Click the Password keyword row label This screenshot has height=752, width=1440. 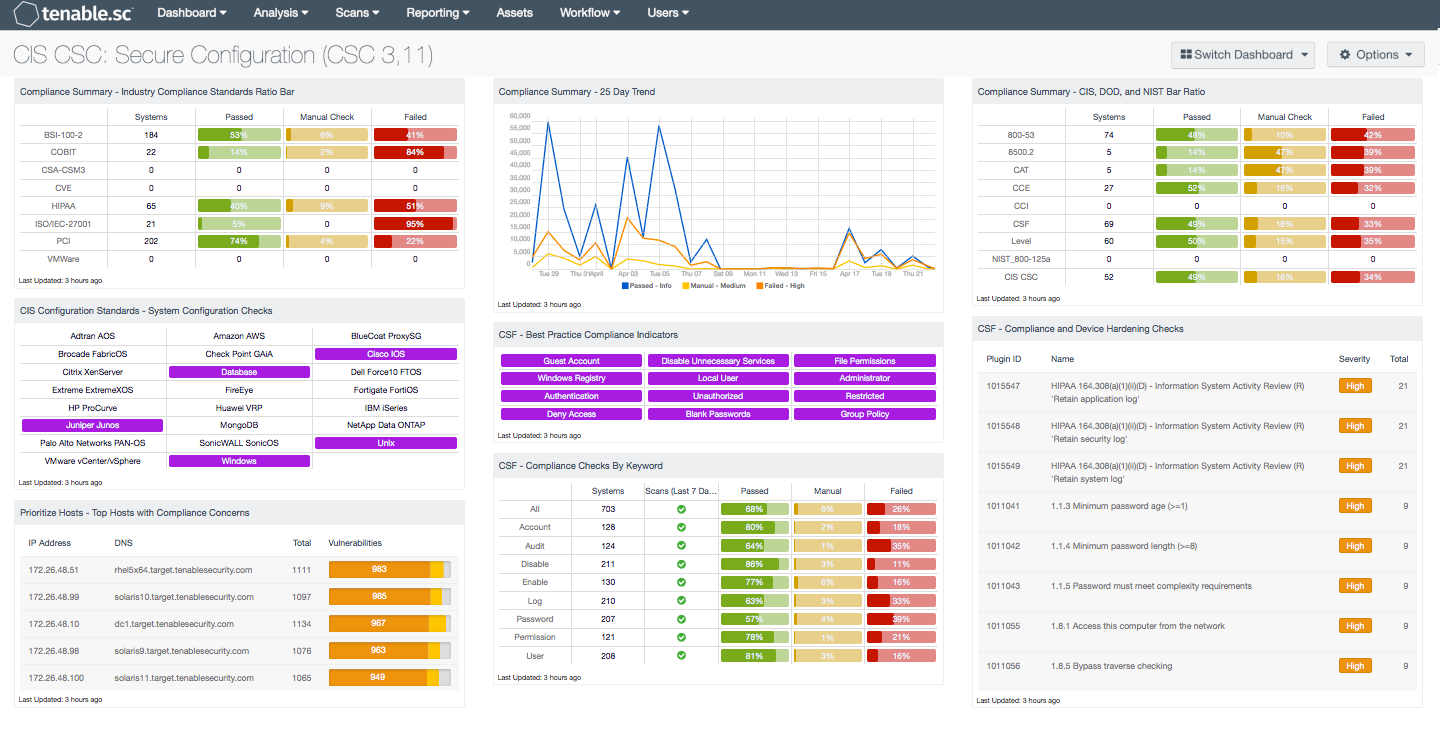(535, 619)
